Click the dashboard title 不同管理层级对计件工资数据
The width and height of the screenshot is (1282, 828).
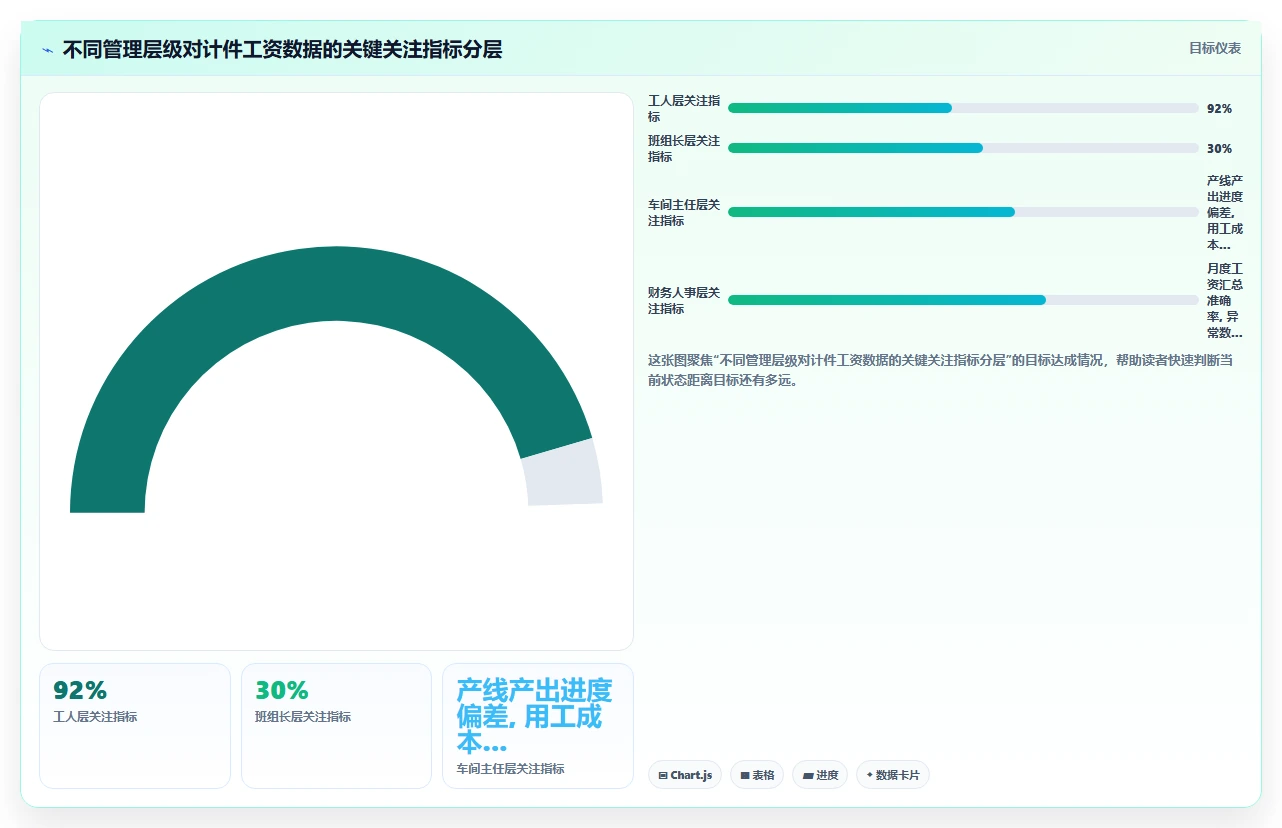(x=282, y=50)
